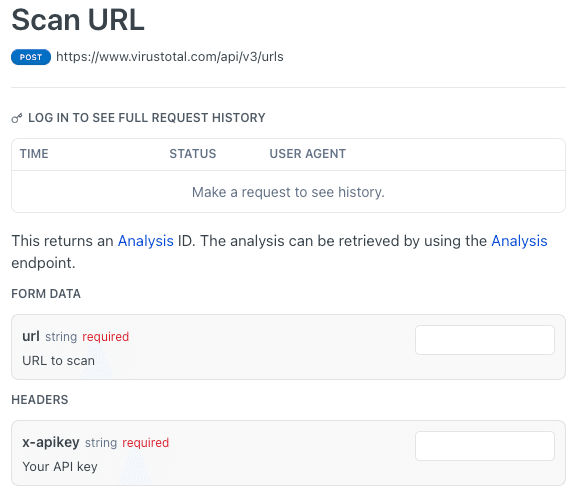Click the Scan URL page heading
574x494 pixels.
78,20
